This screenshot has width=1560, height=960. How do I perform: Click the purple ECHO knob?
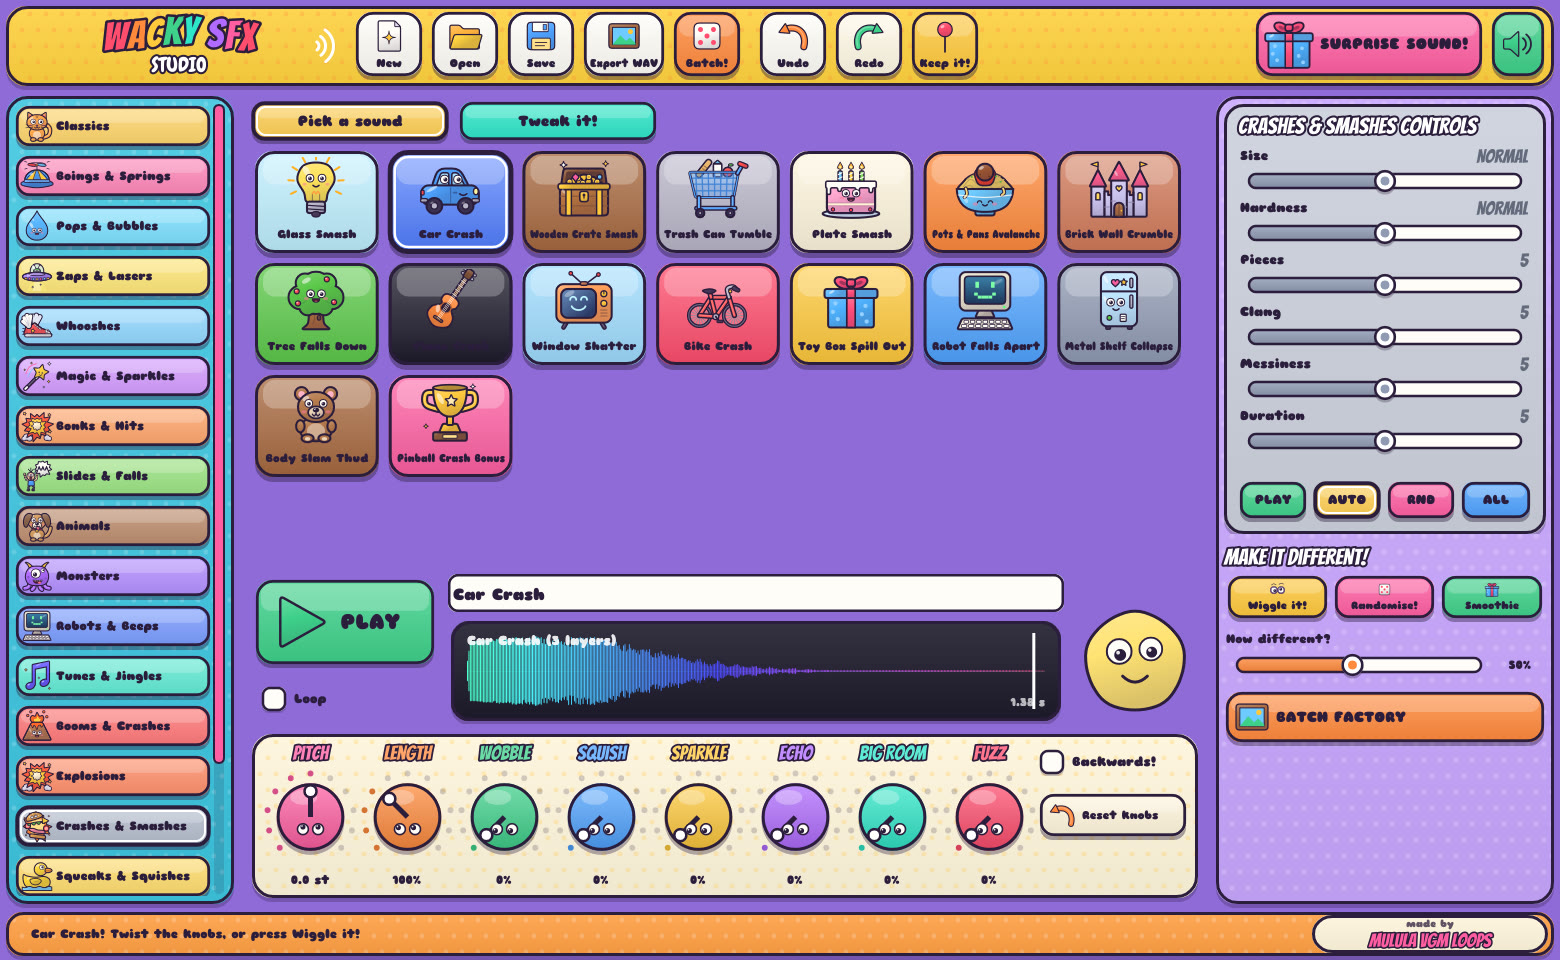click(x=795, y=817)
